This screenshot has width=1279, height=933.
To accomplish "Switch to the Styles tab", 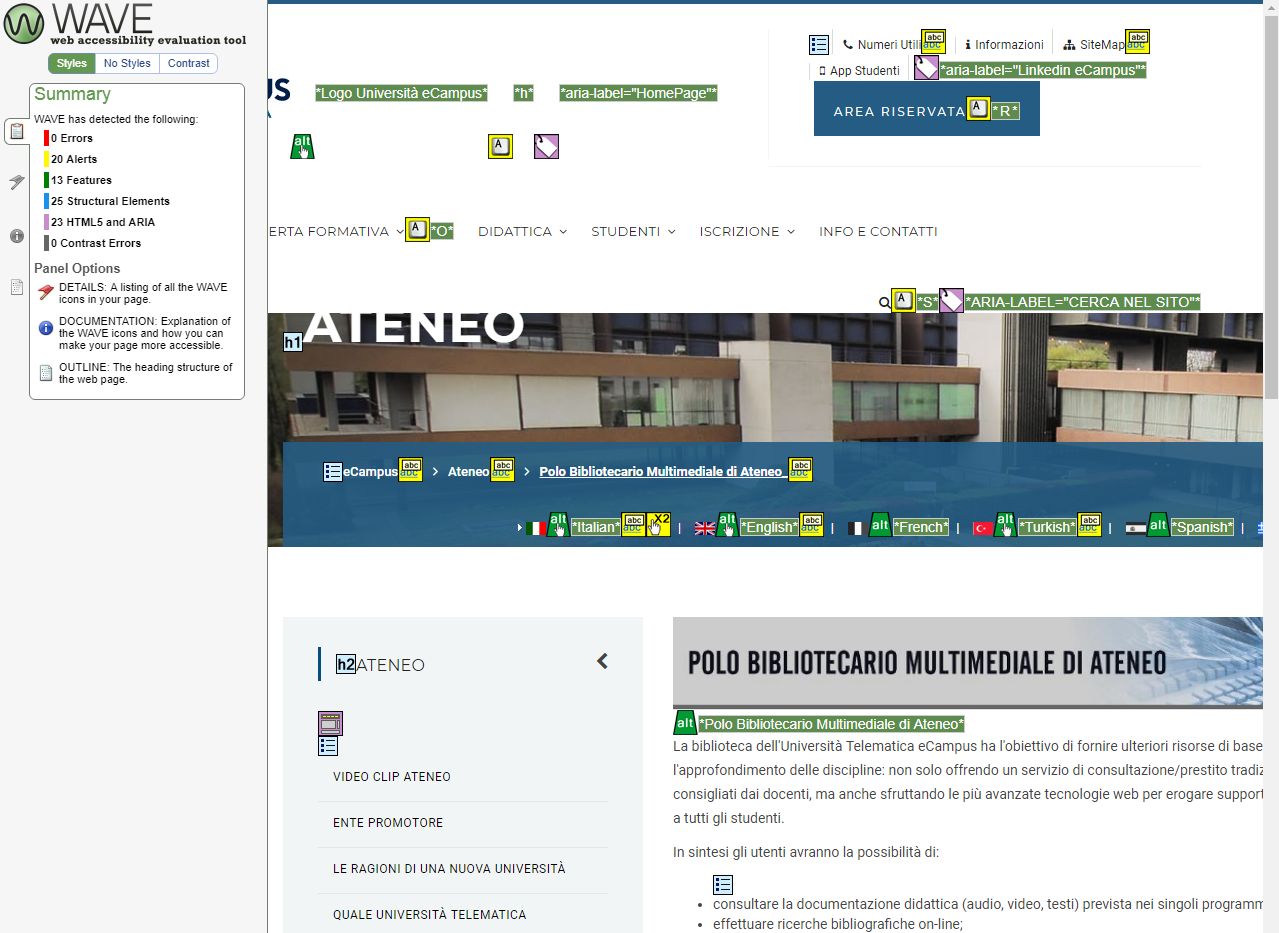I will [x=72, y=63].
